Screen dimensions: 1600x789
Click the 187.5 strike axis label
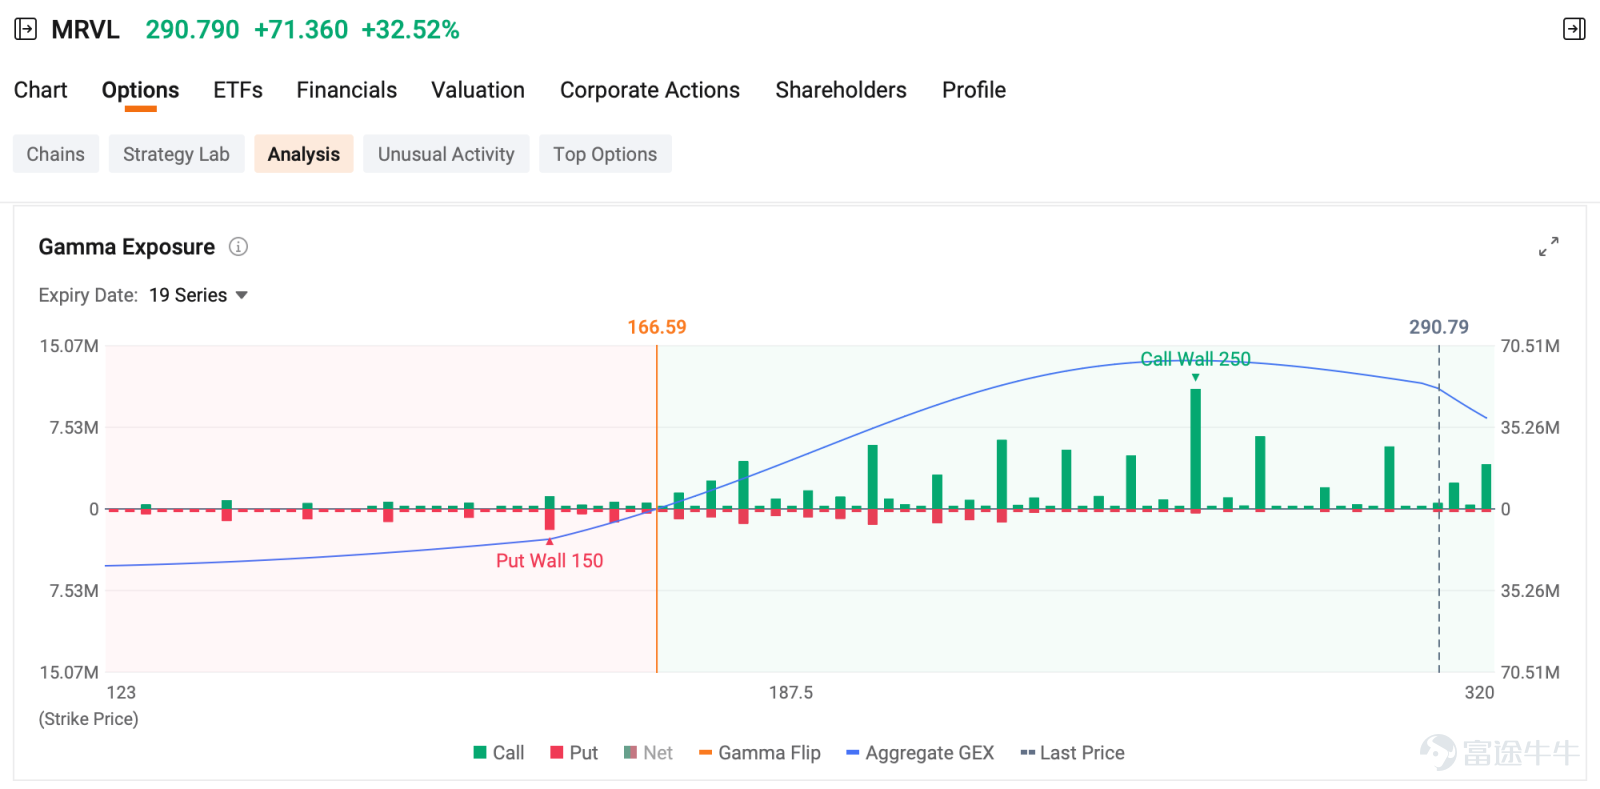pyautogui.click(x=790, y=692)
